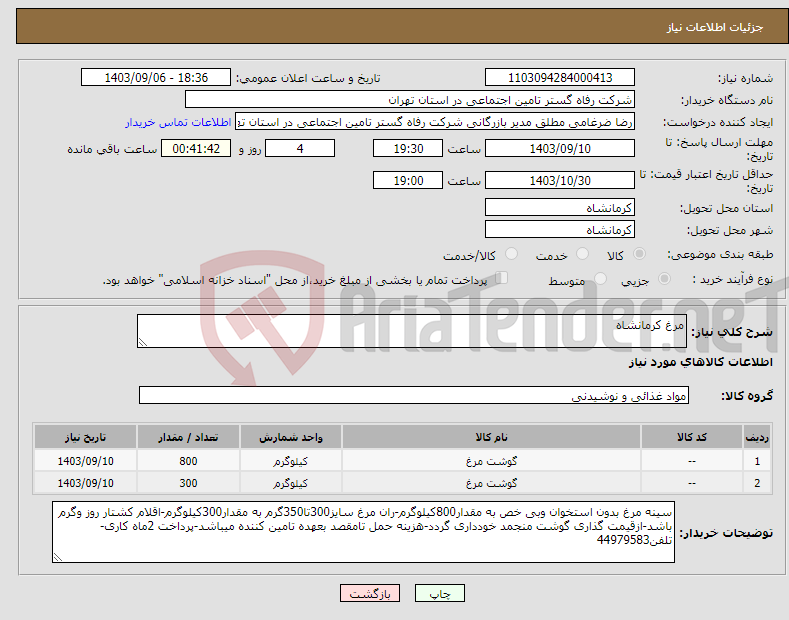
Task: Click the deadline time field 19:30
Action: [408, 148]
